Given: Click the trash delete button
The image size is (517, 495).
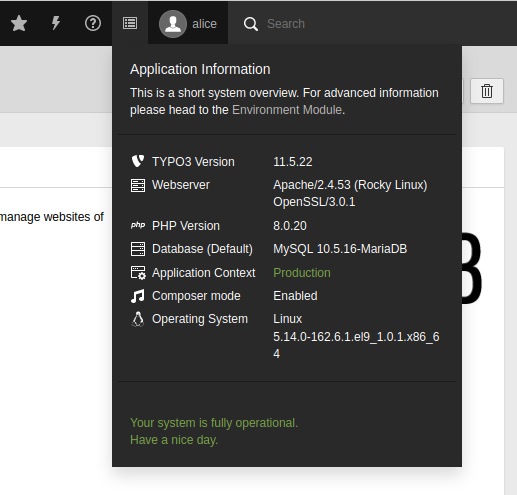Looking at the screenshot, I should [487, 91].
